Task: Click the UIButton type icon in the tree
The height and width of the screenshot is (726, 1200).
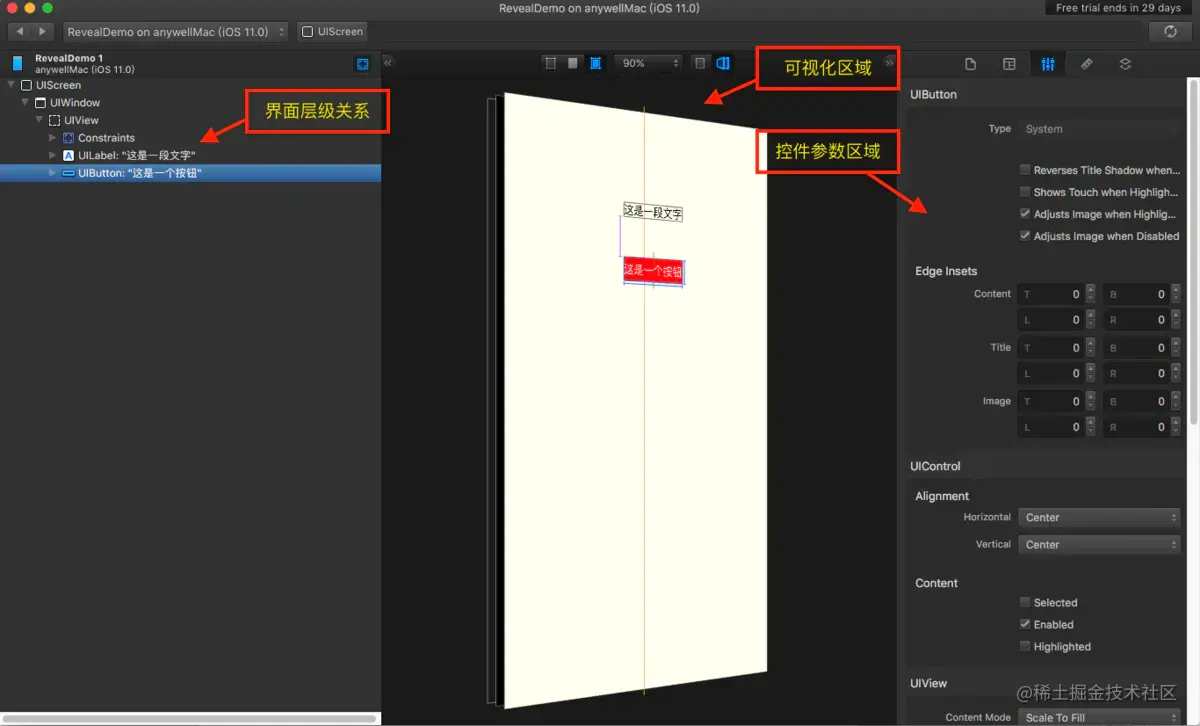Action: [68, 173]
